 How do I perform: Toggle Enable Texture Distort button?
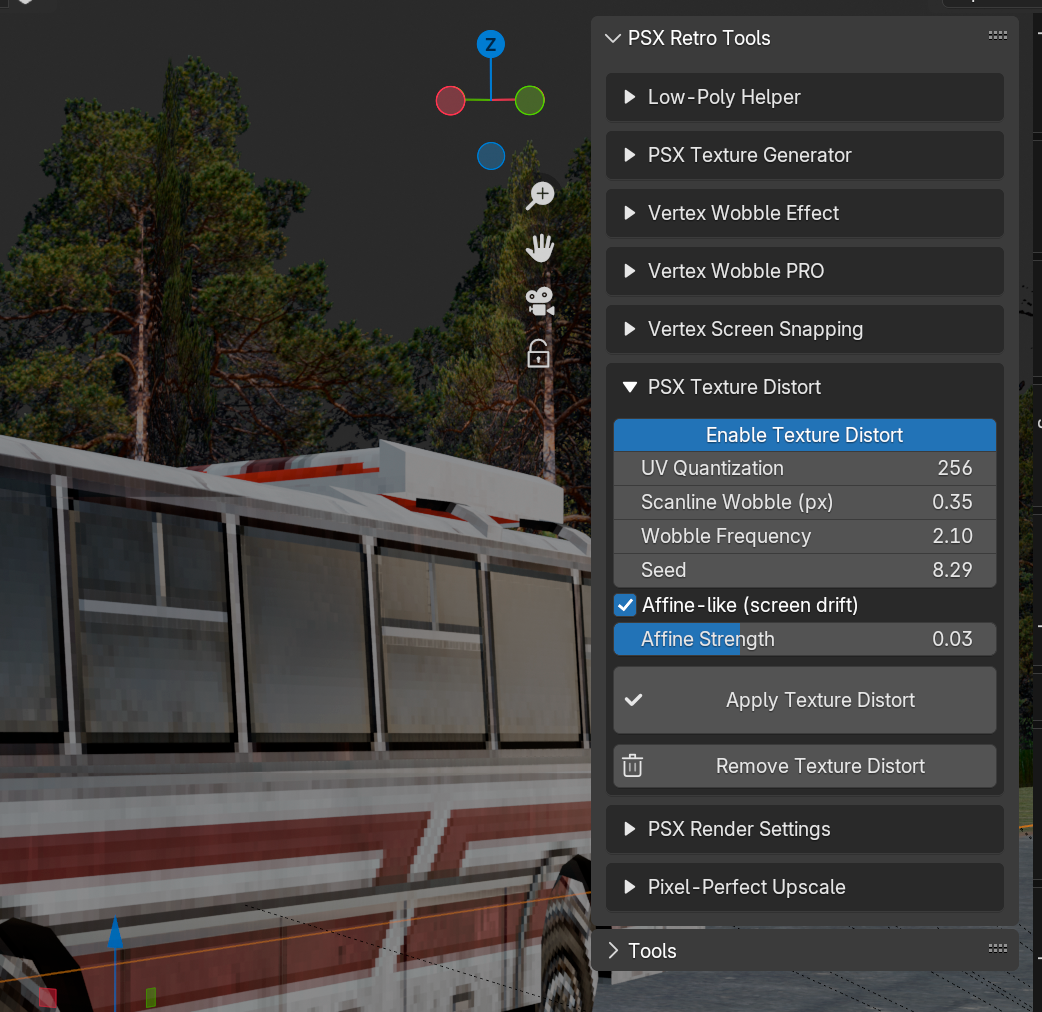804,435
